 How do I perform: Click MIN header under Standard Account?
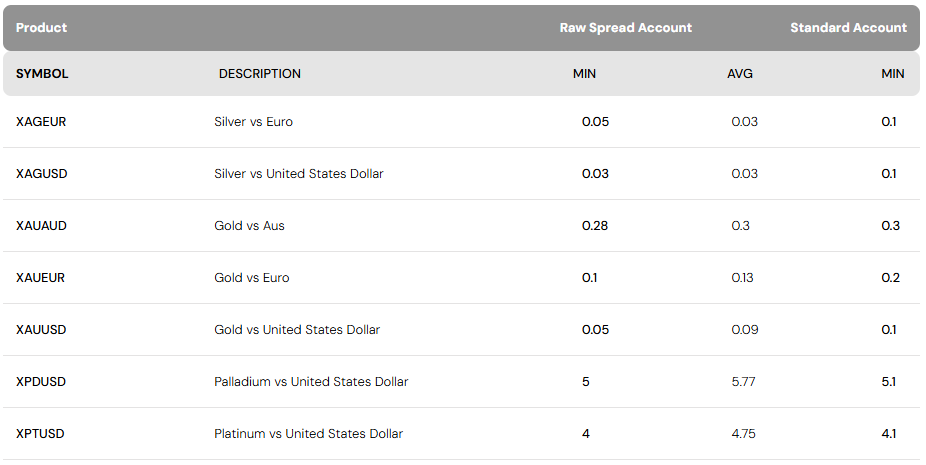tap(892, 74)
